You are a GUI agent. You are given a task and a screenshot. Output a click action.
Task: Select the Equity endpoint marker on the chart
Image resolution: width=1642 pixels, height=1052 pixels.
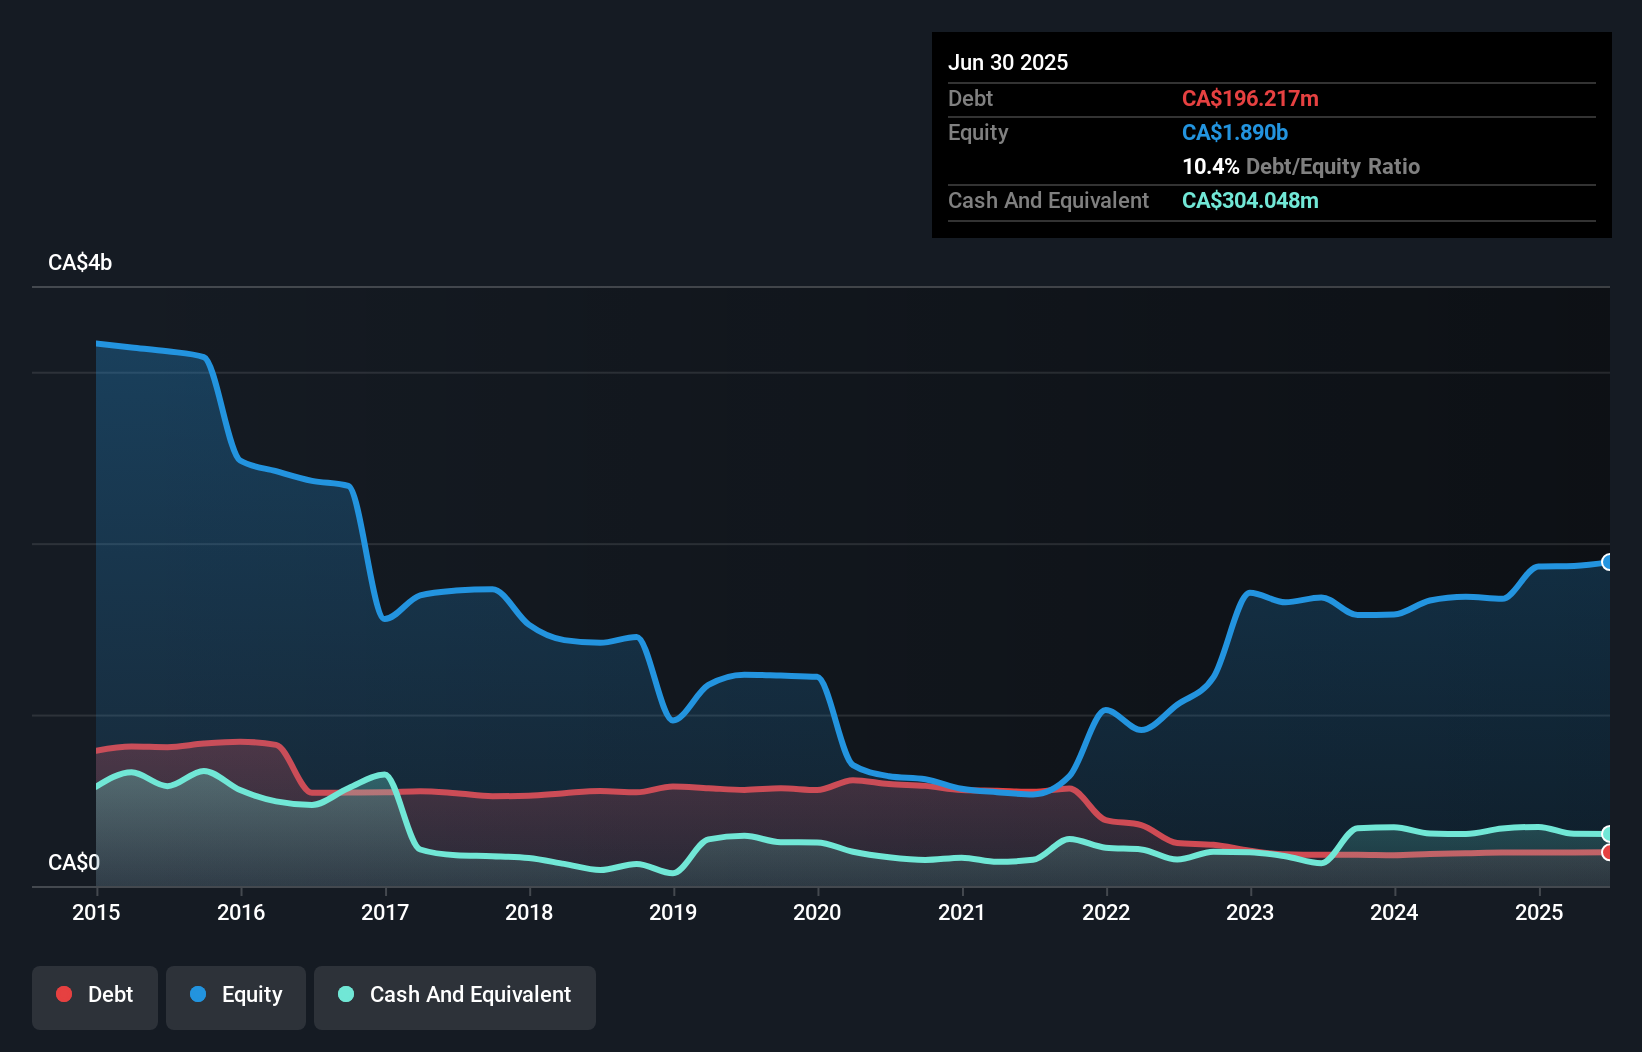tap(1607, 563)
